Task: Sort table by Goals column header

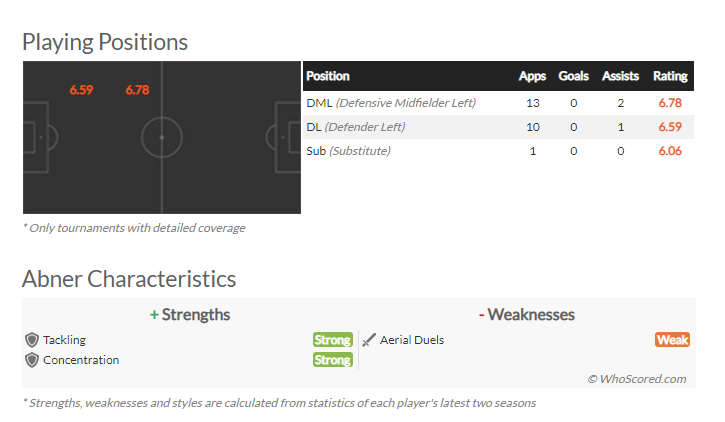Action: [573, 76]
